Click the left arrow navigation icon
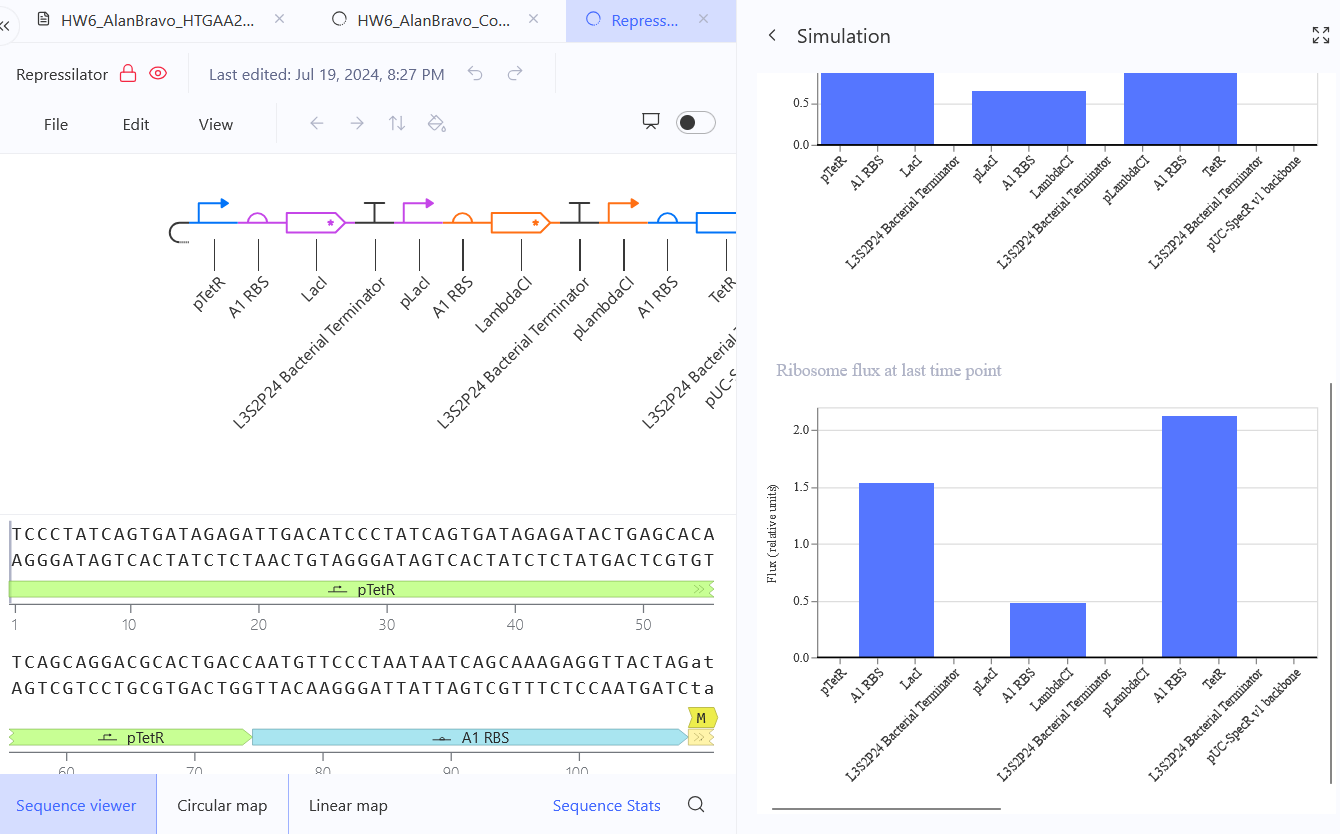 click(x=317, y=123)
